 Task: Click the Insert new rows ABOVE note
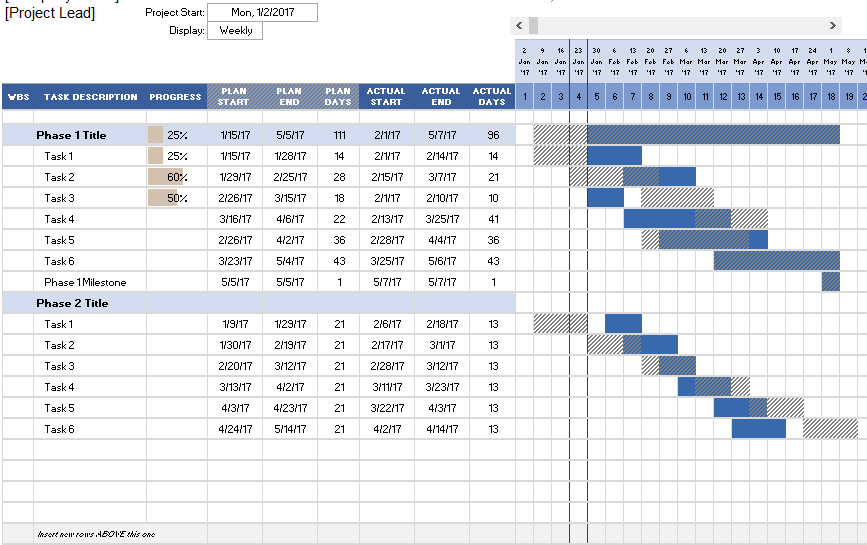[96, 534]
